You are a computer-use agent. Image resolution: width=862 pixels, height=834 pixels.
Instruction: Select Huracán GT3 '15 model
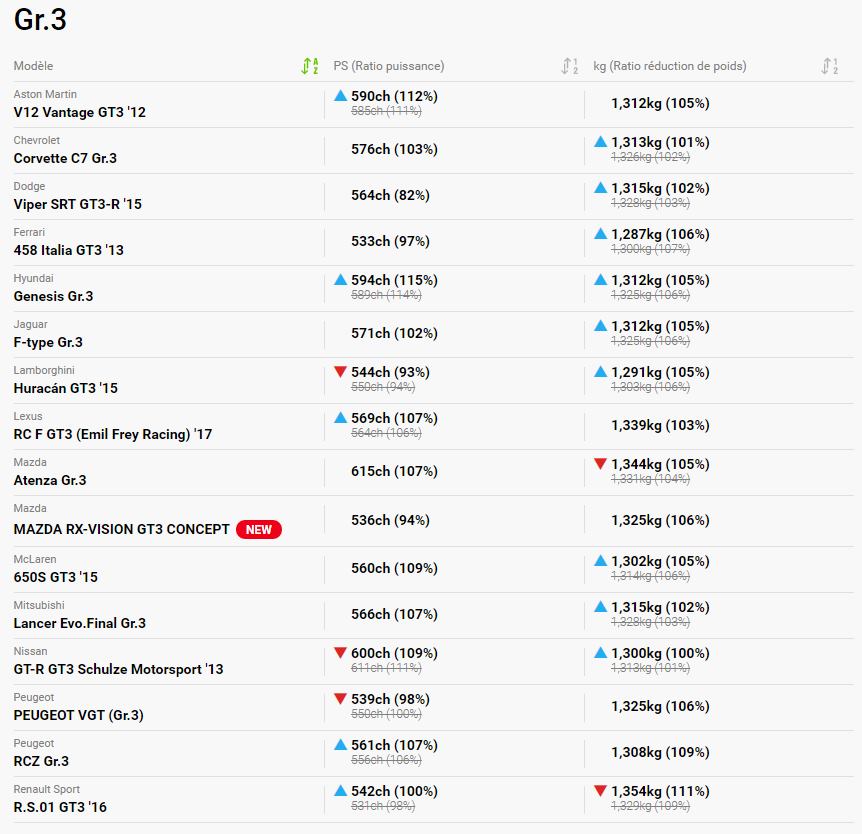click(65, 388)
